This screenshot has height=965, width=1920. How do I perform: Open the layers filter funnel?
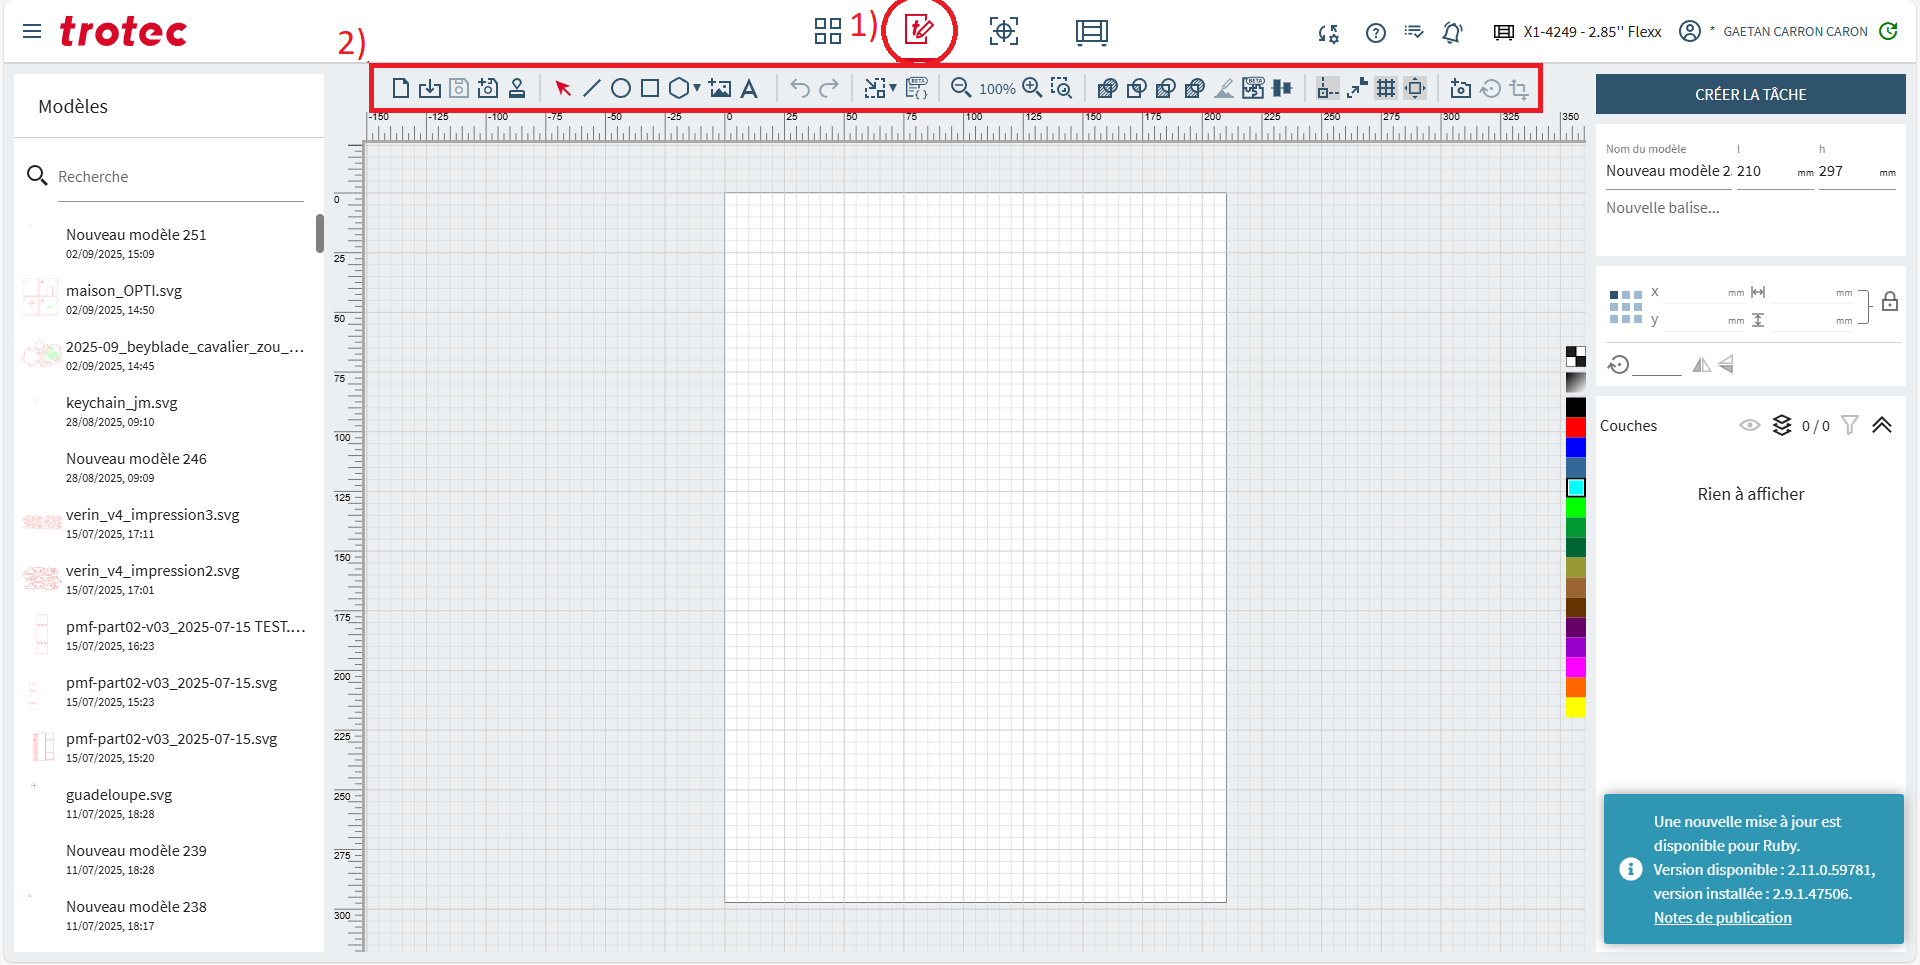1850,425
